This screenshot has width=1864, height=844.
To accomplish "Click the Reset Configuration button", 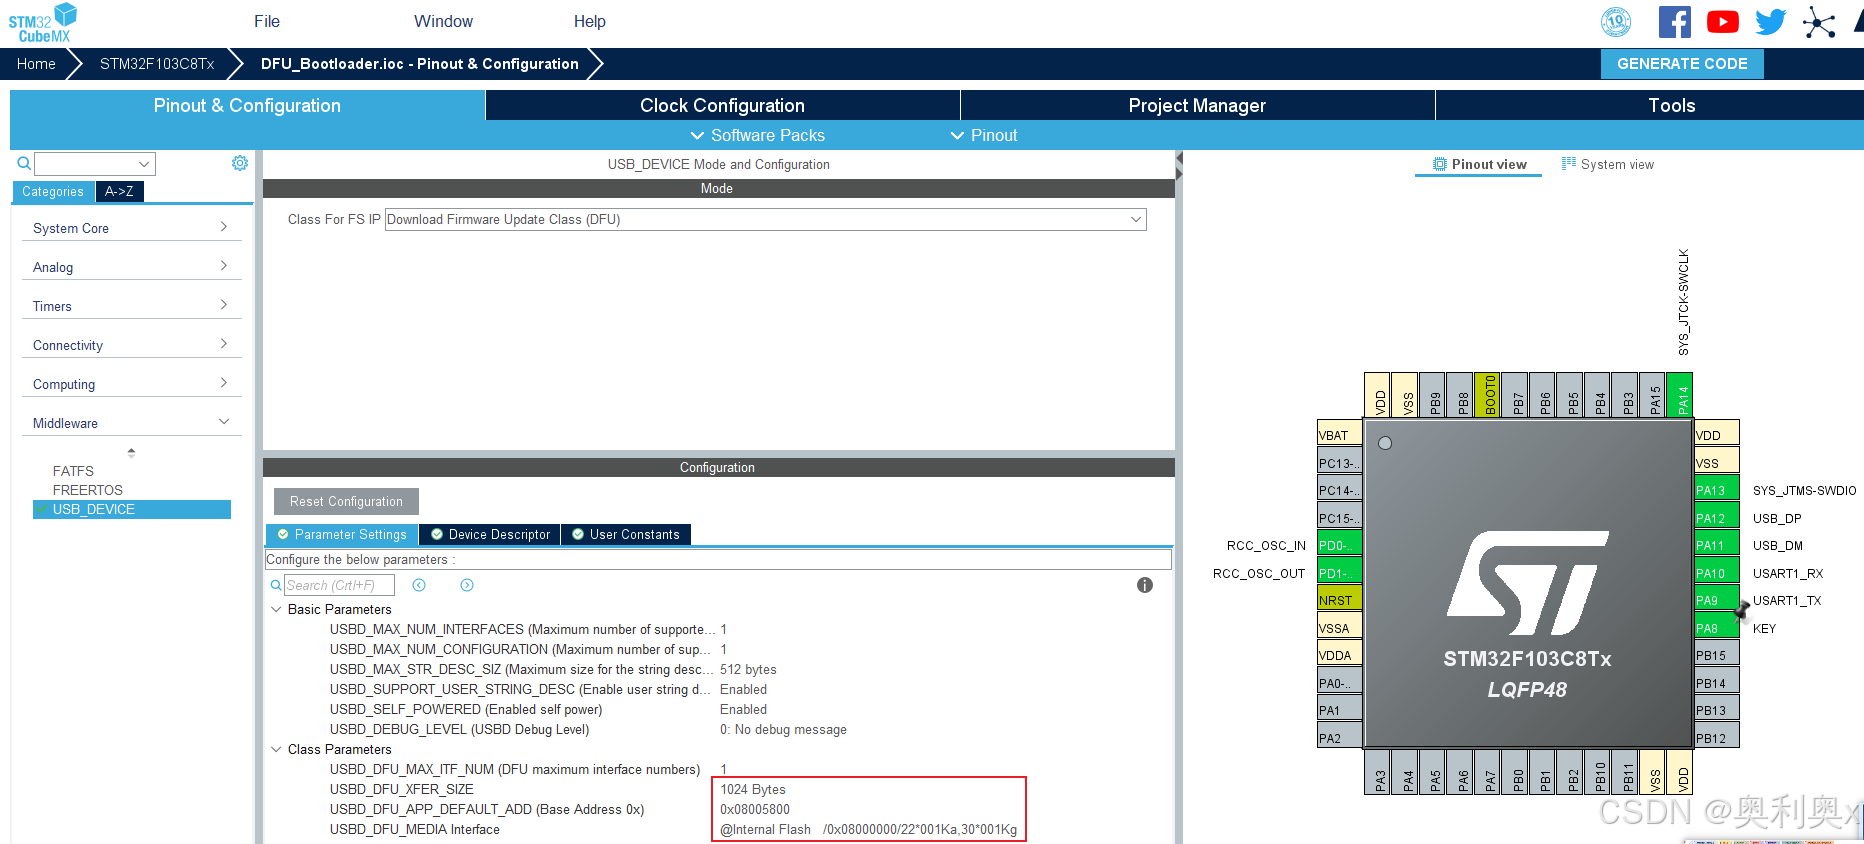I will 346,501.
